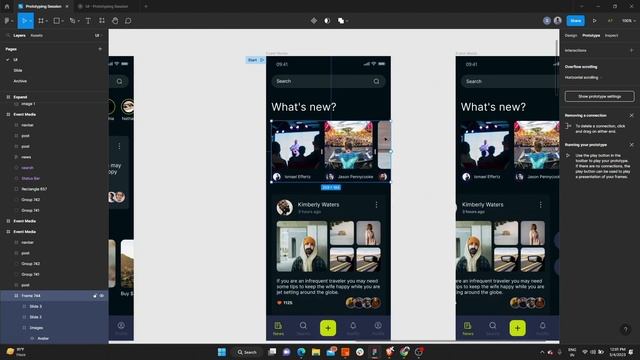Viewport: 640px width, 360px height.
Task: Open the Pen tool dropdown arrow
Action: pos(78,21)
